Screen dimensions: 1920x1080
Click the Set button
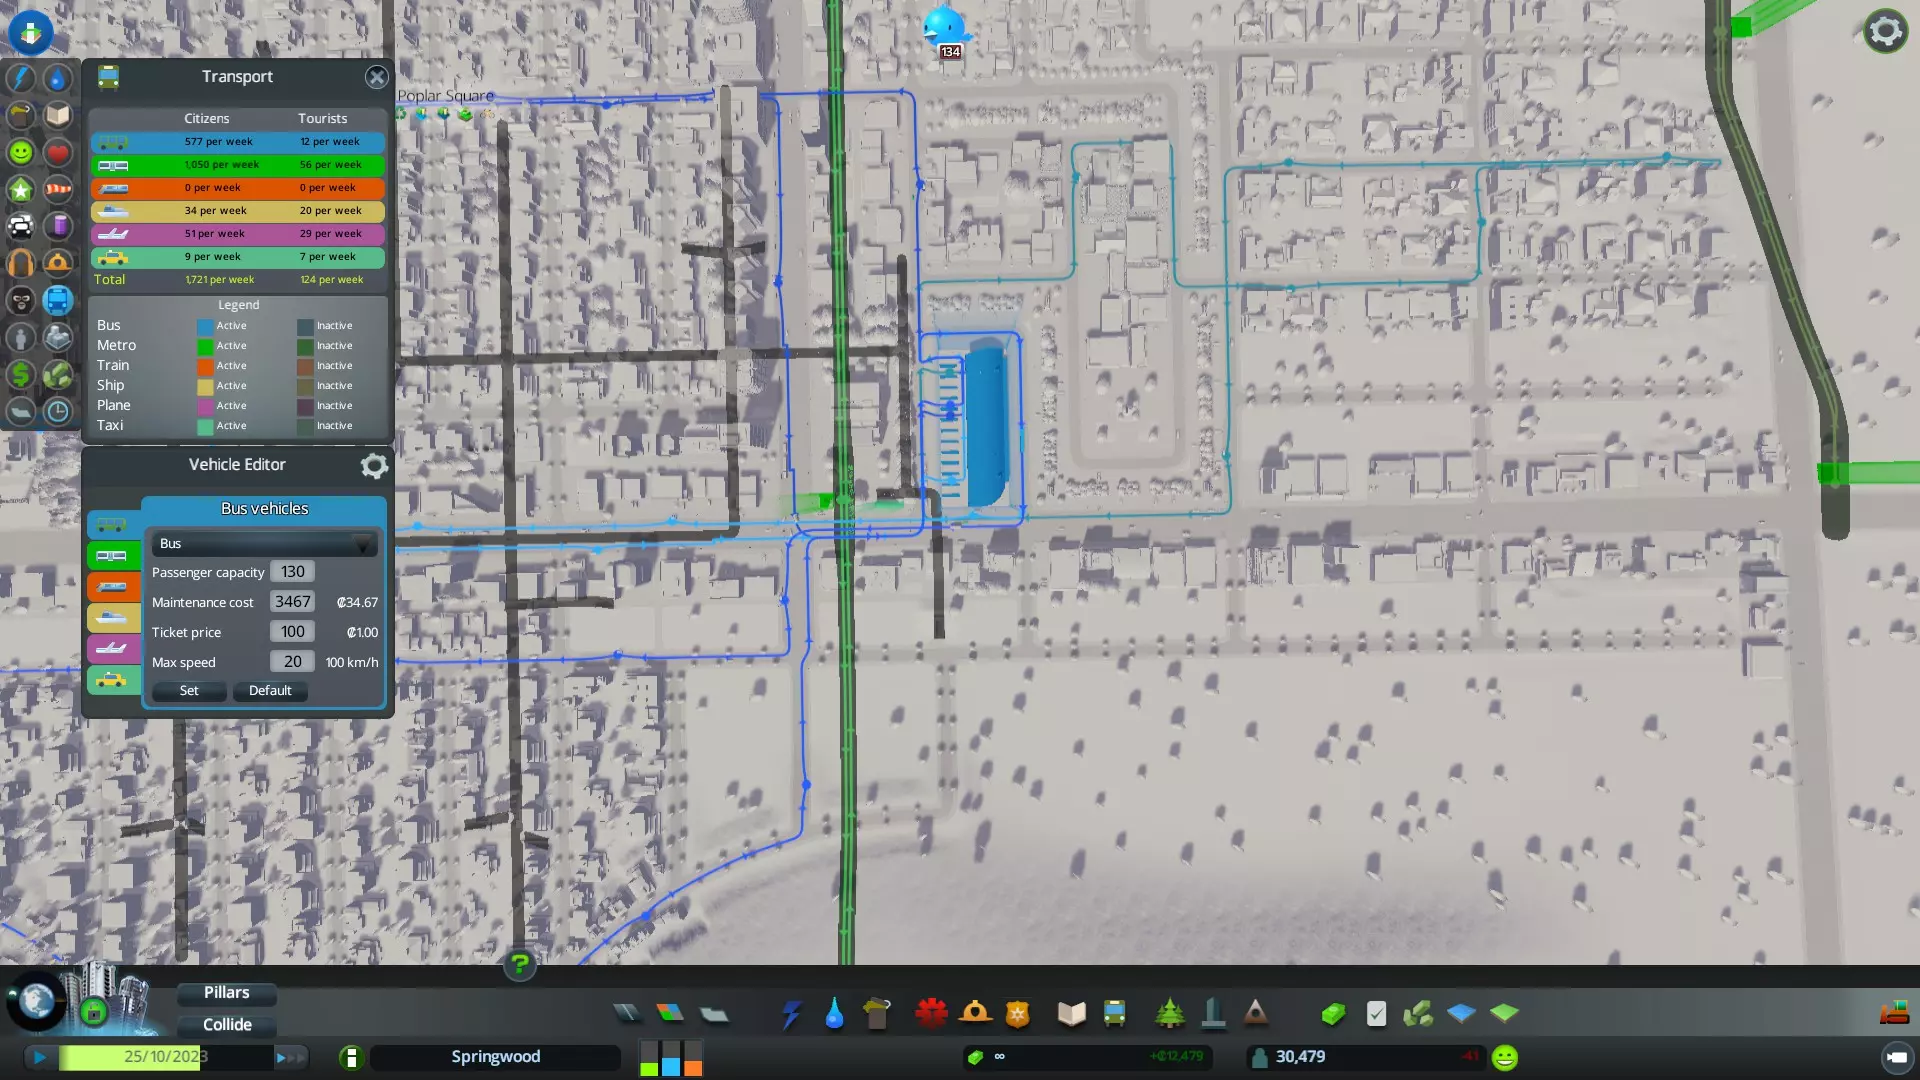click(189, 690)
